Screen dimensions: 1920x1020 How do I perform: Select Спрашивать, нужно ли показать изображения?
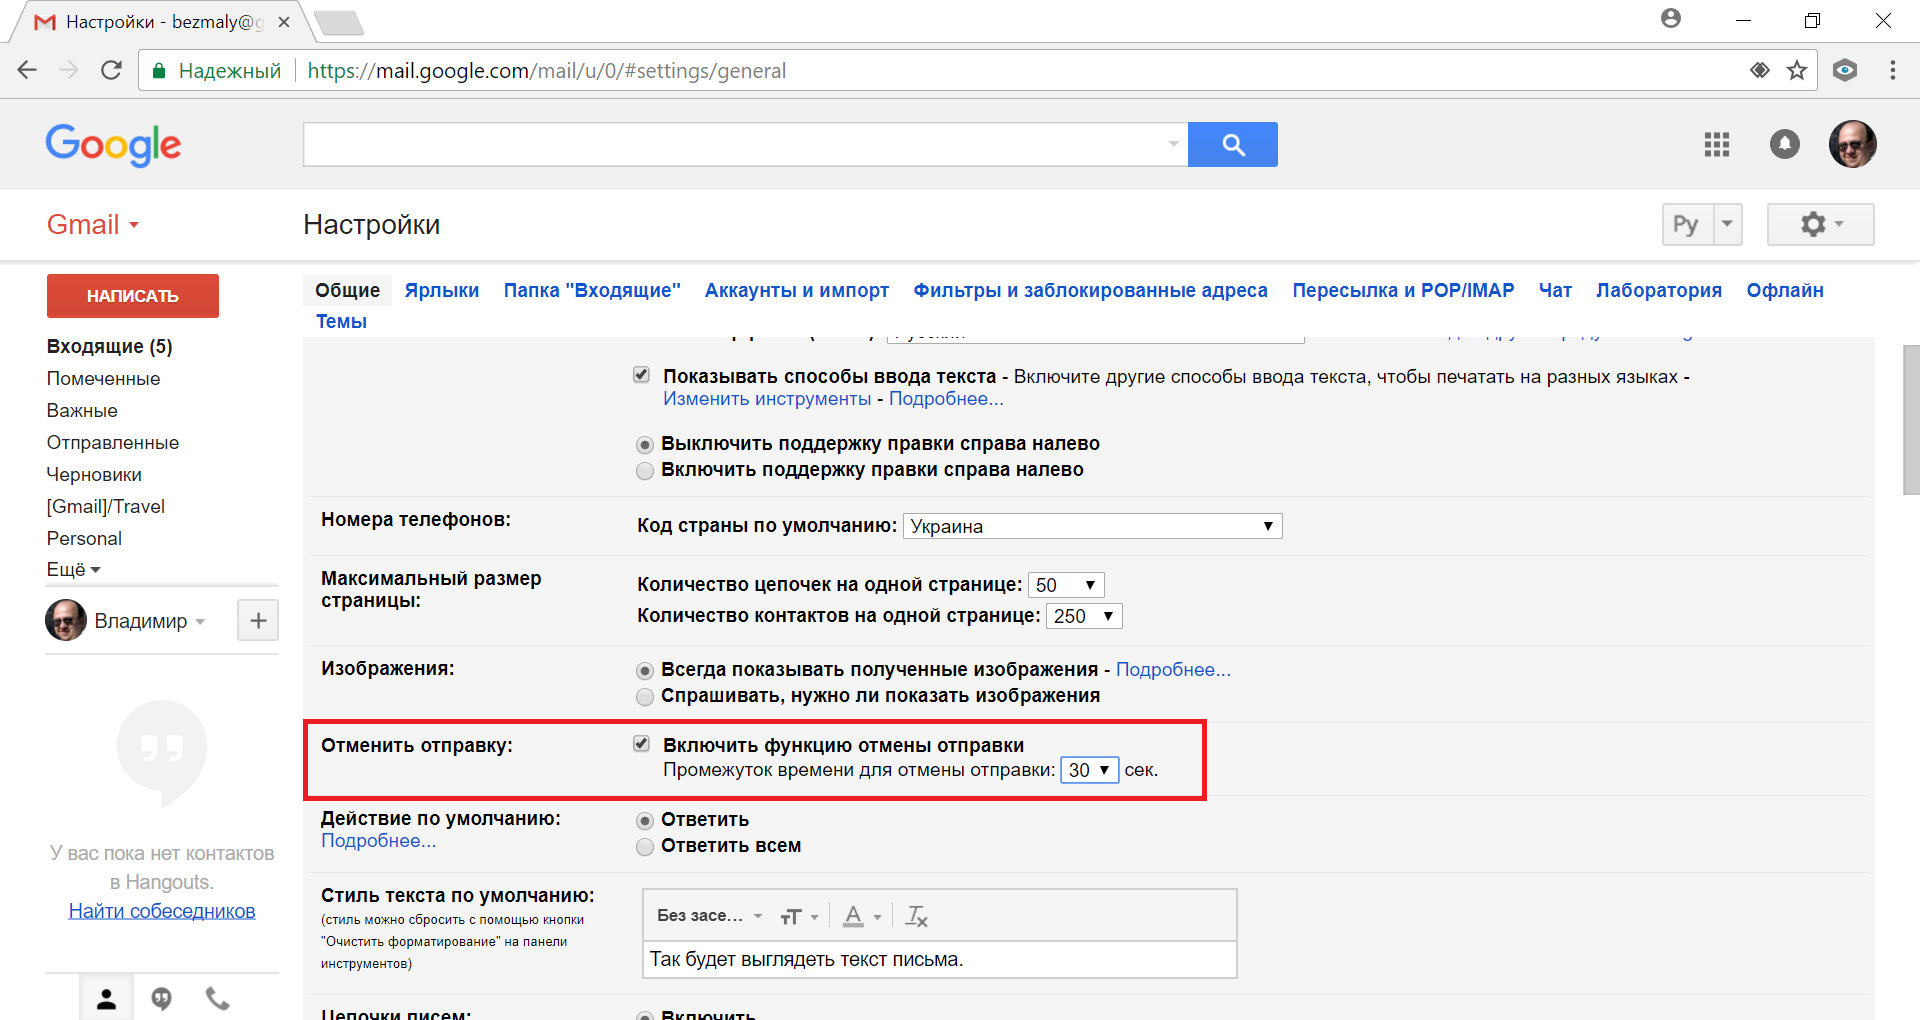coord(645,697)
